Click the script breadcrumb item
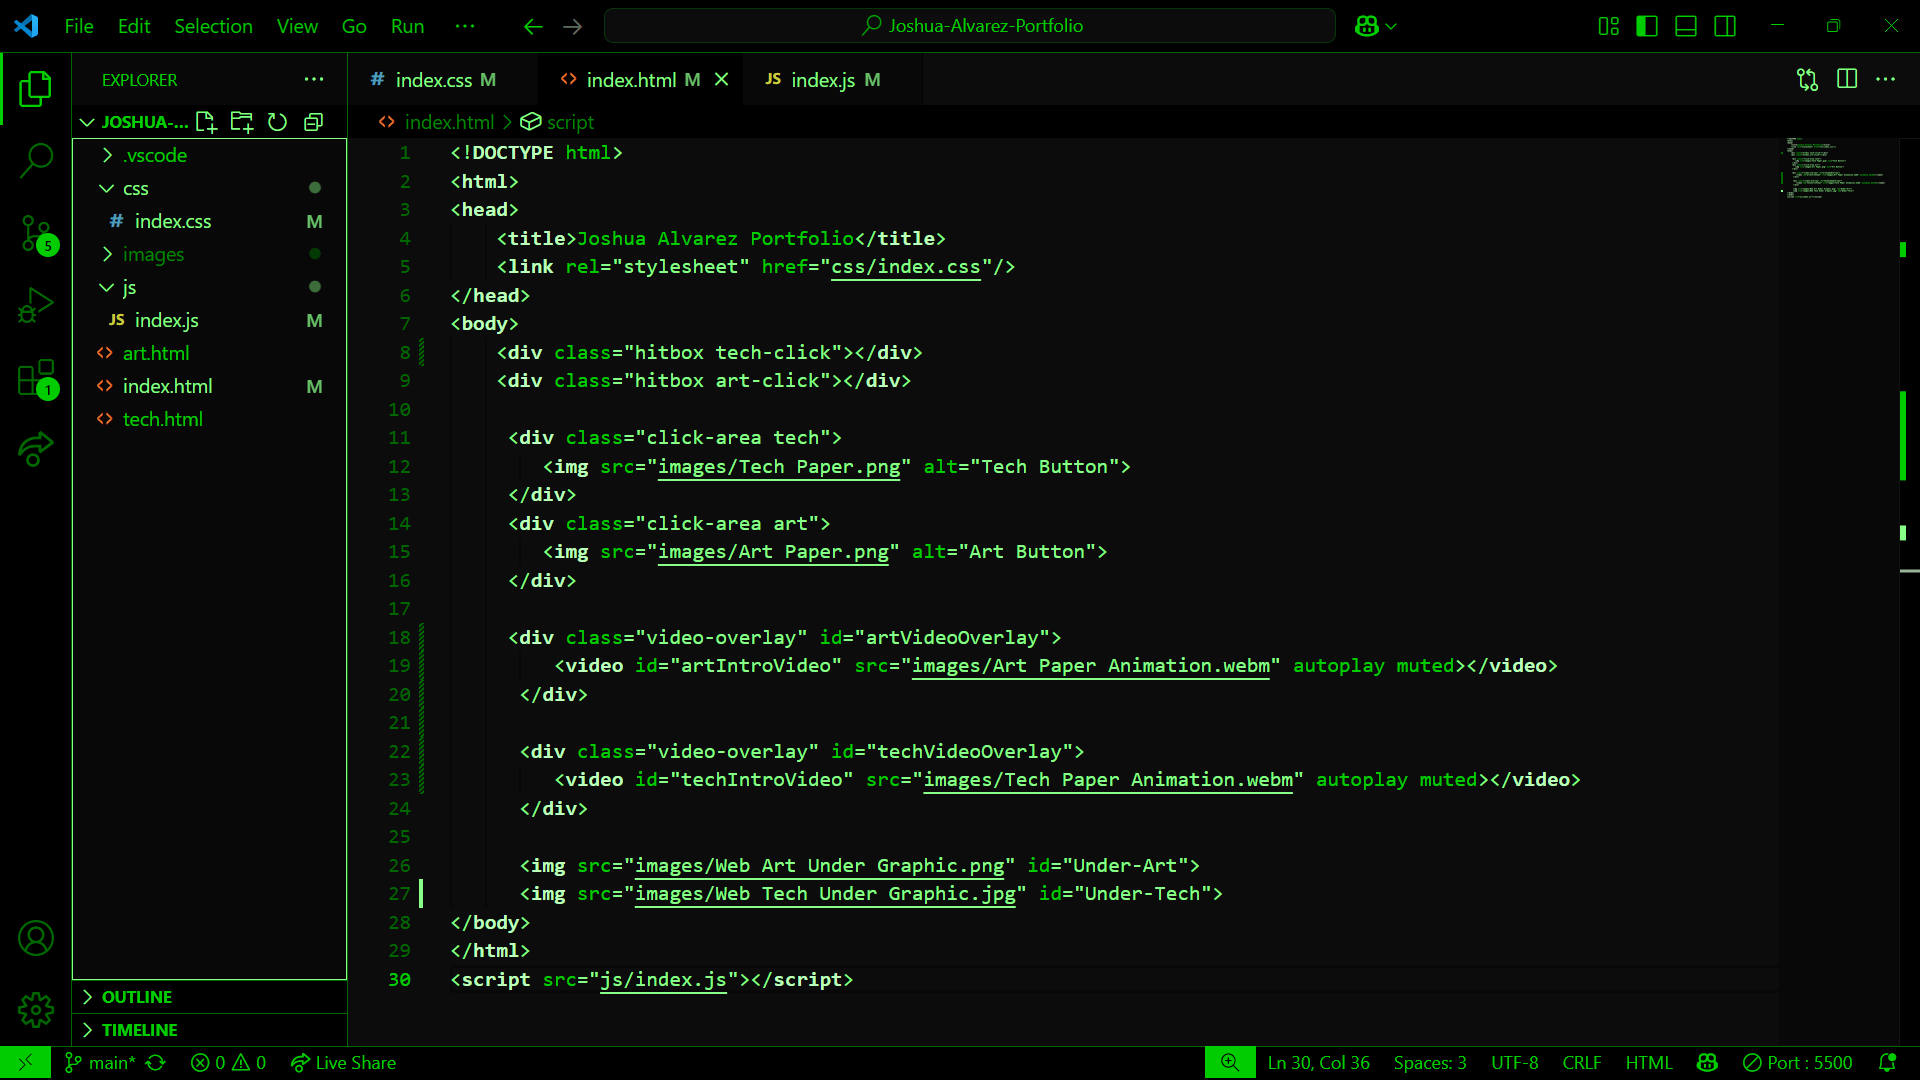The width and height of the screenshot is (1920, 1080). pos(557,122)
